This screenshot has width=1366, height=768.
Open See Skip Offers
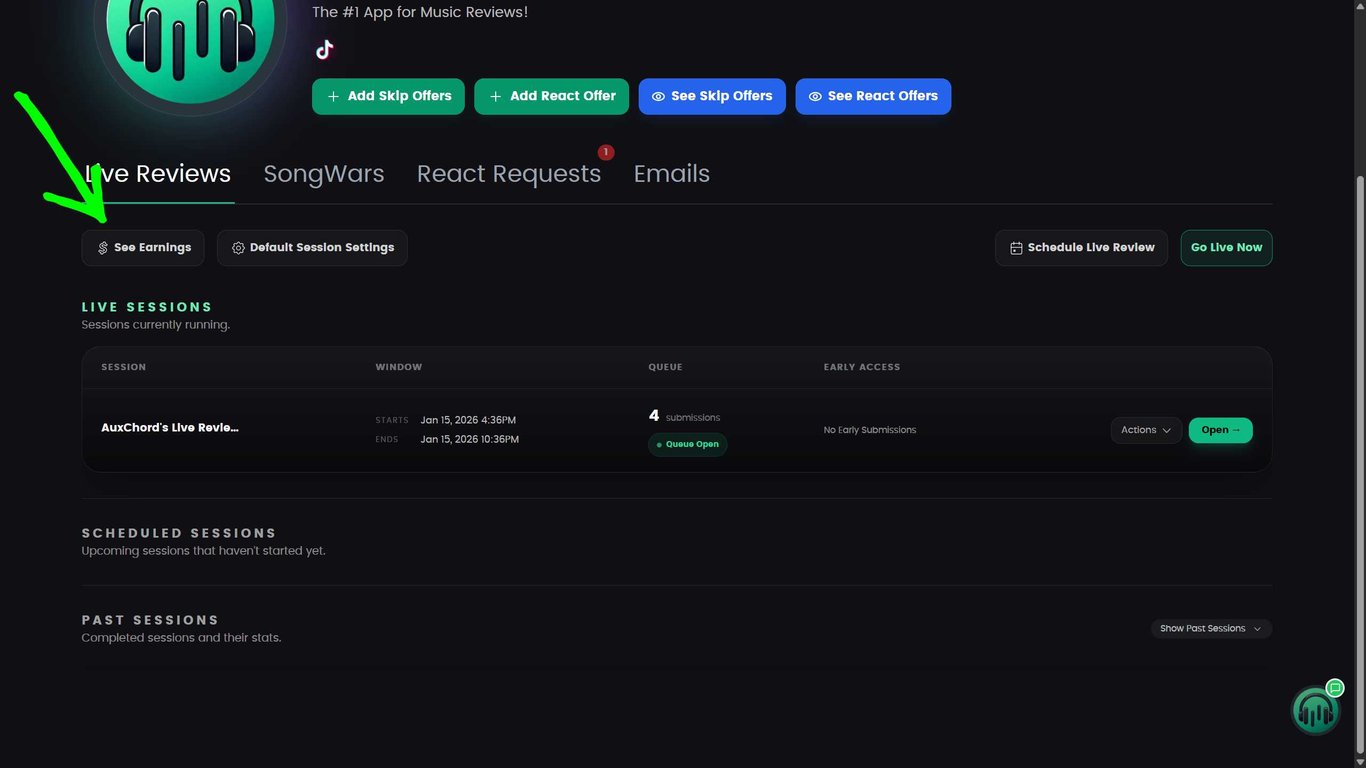tap(712, 96)
